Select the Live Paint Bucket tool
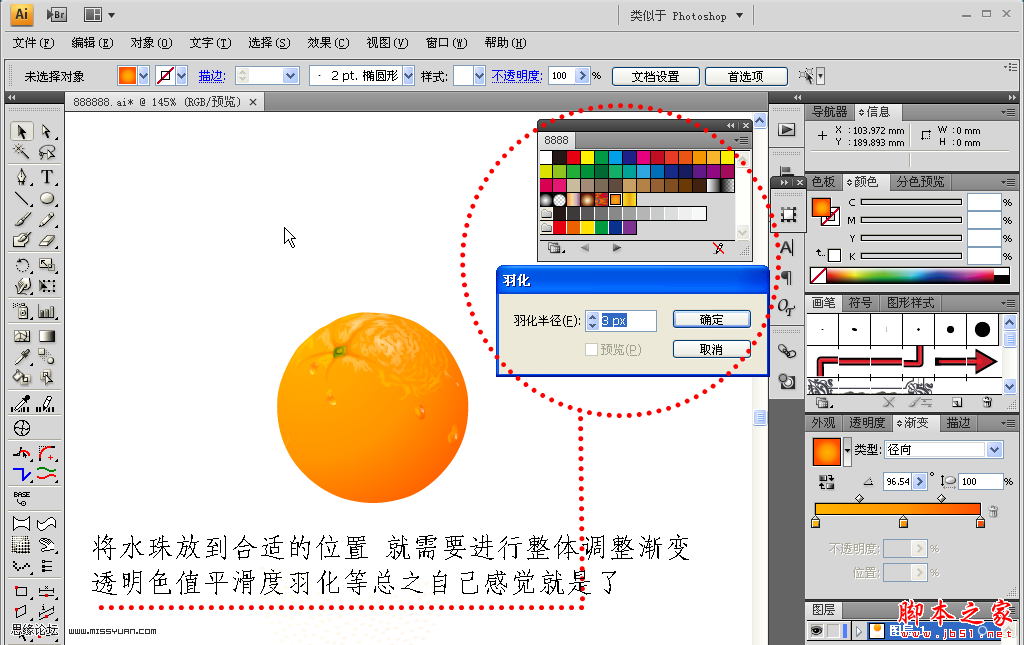 [22, 377]
